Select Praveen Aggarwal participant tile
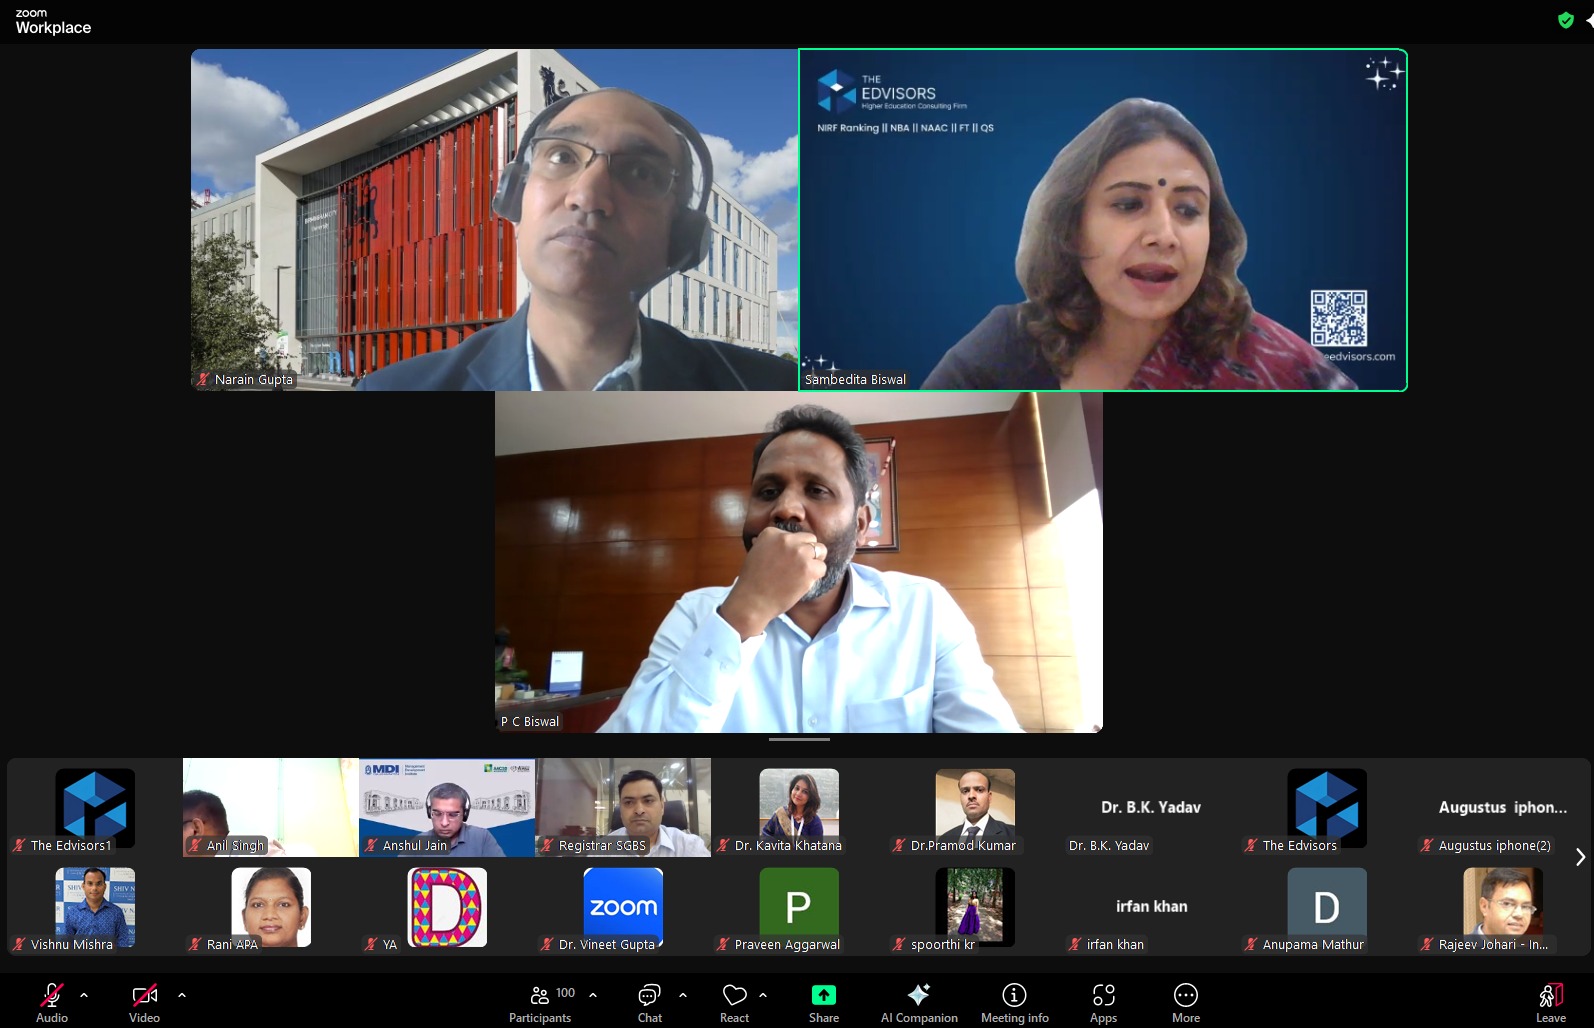1594x1028 pixels. [x=799, y=907]
